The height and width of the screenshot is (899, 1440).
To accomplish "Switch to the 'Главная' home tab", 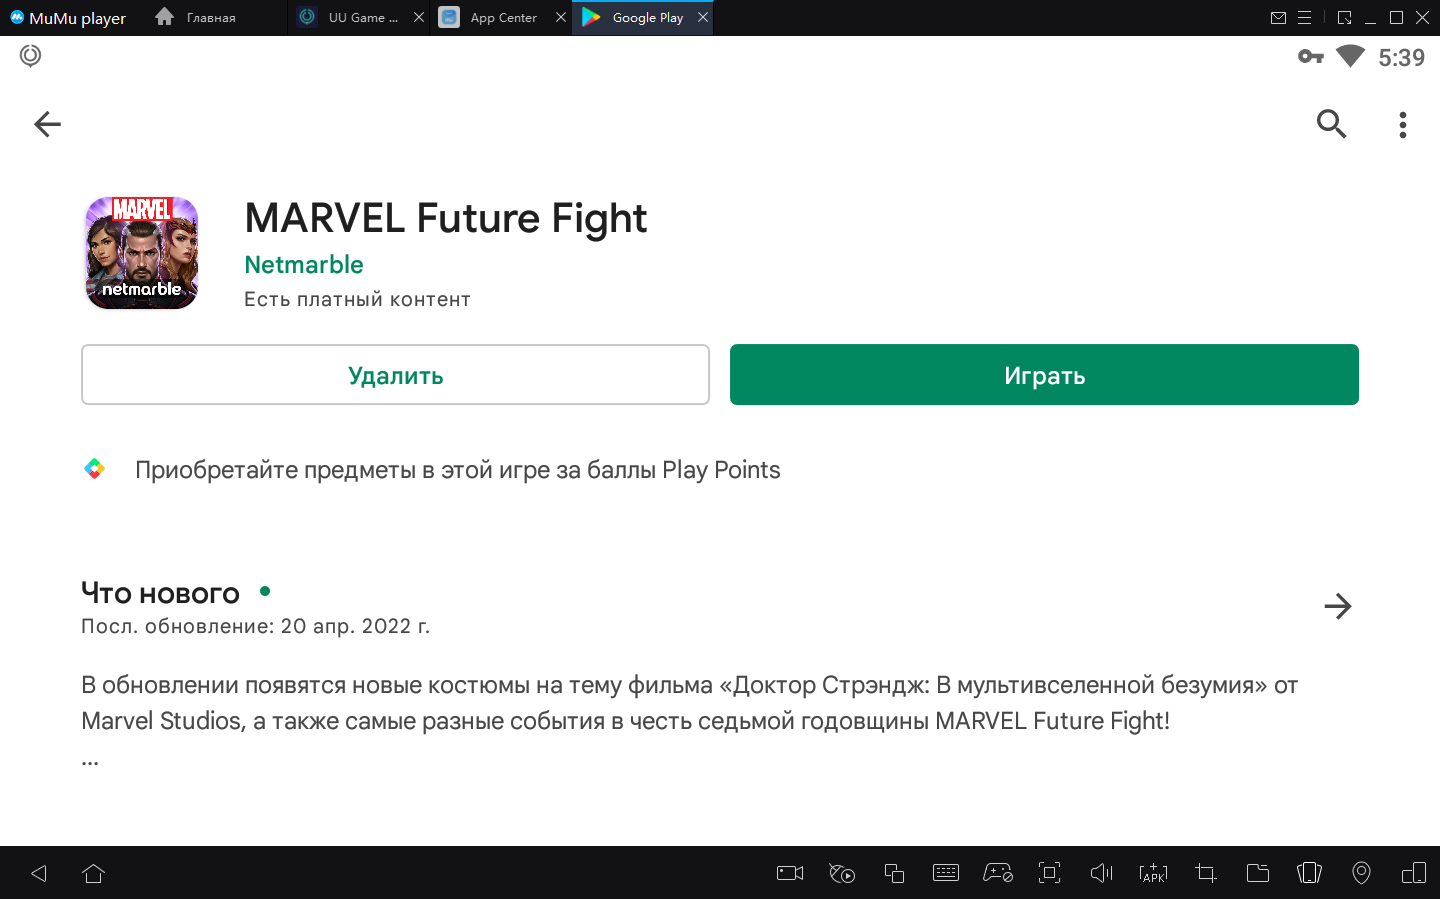I will click(x=210, y=18).
